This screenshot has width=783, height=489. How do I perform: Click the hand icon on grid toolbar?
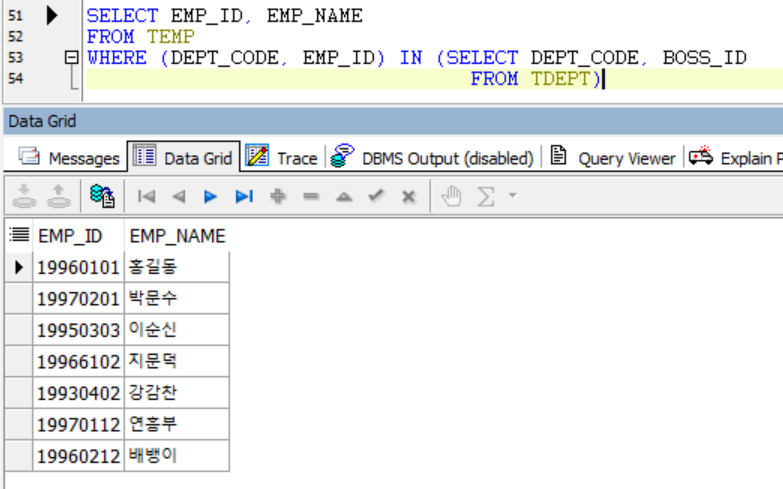coord(451,196)
